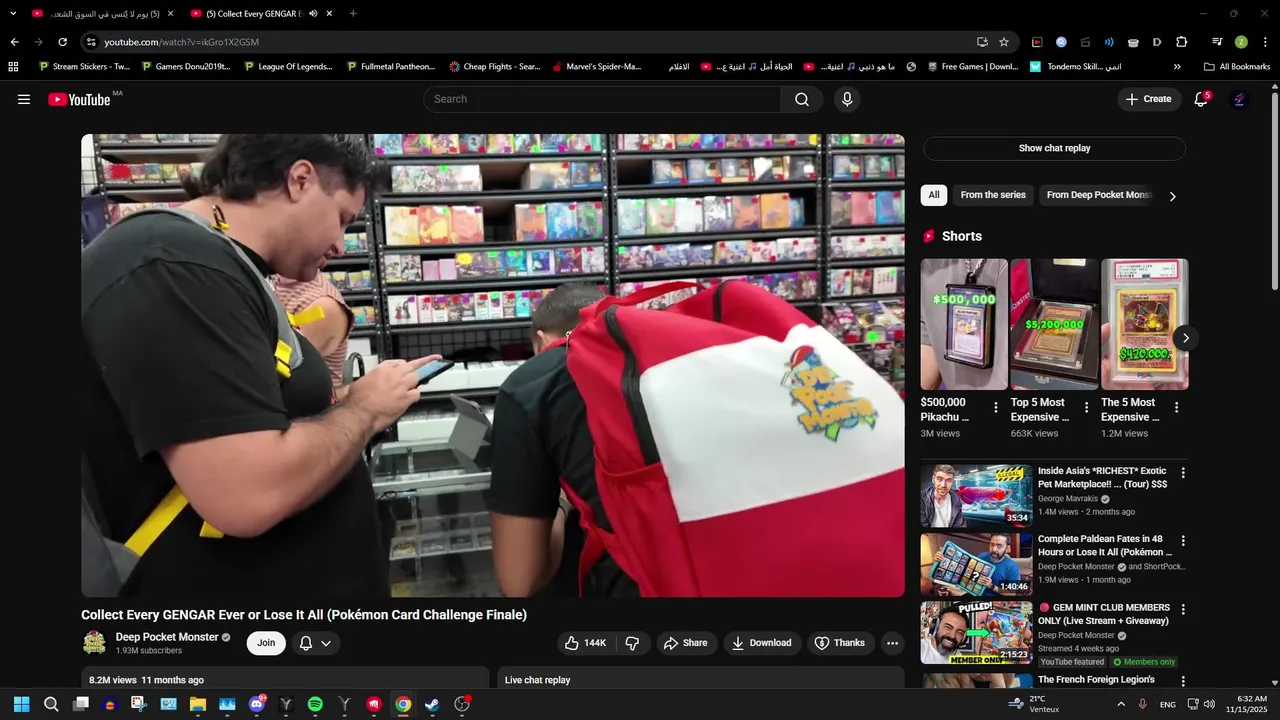This screenshot has height=720, width=1280.
Task: Open Inside Asia's RICHEST video thumbnail
Action: click(976, 496)
